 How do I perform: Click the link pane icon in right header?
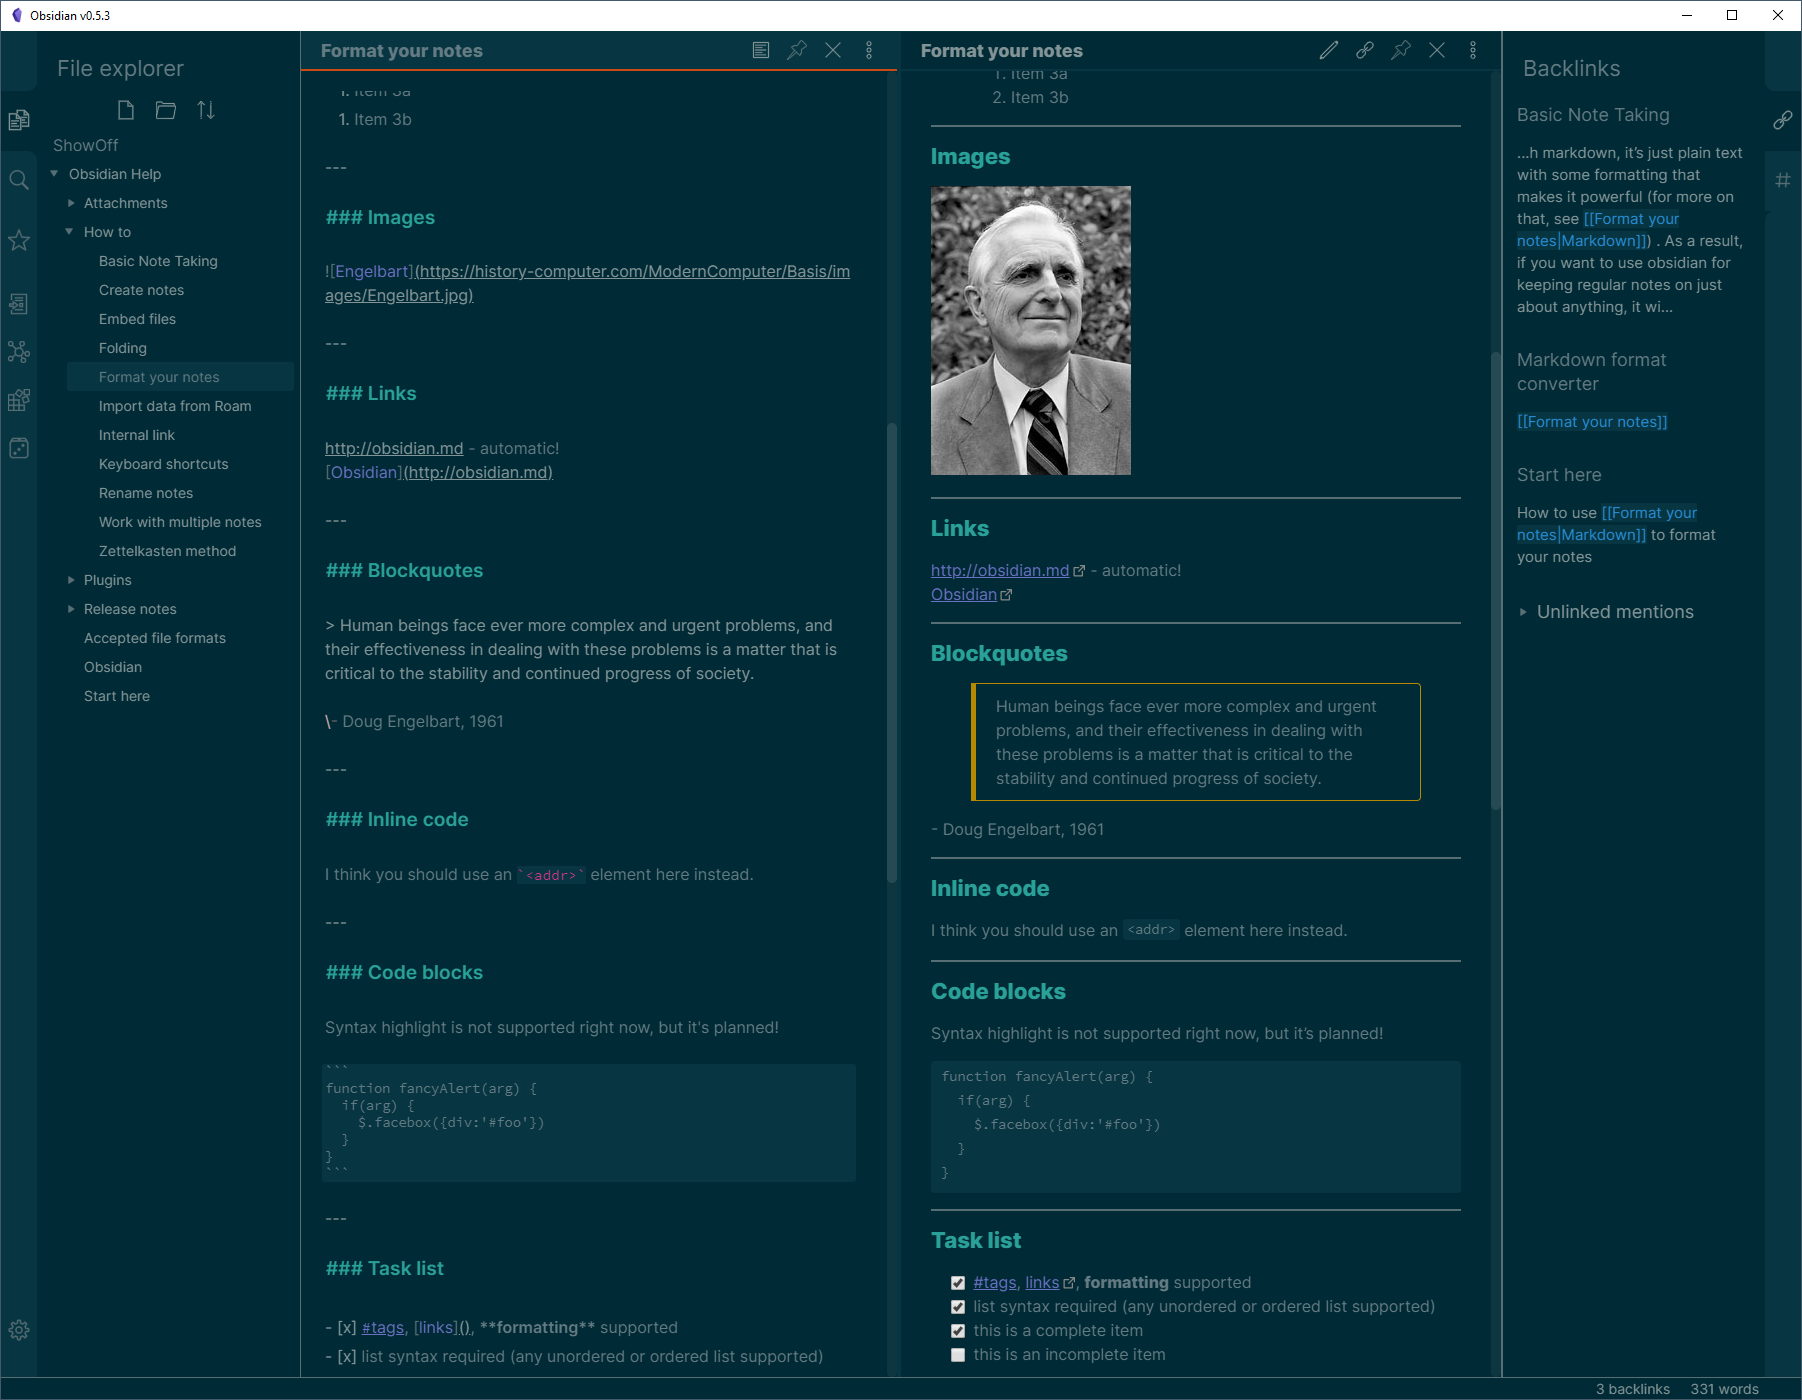(x=1365, y=50)
